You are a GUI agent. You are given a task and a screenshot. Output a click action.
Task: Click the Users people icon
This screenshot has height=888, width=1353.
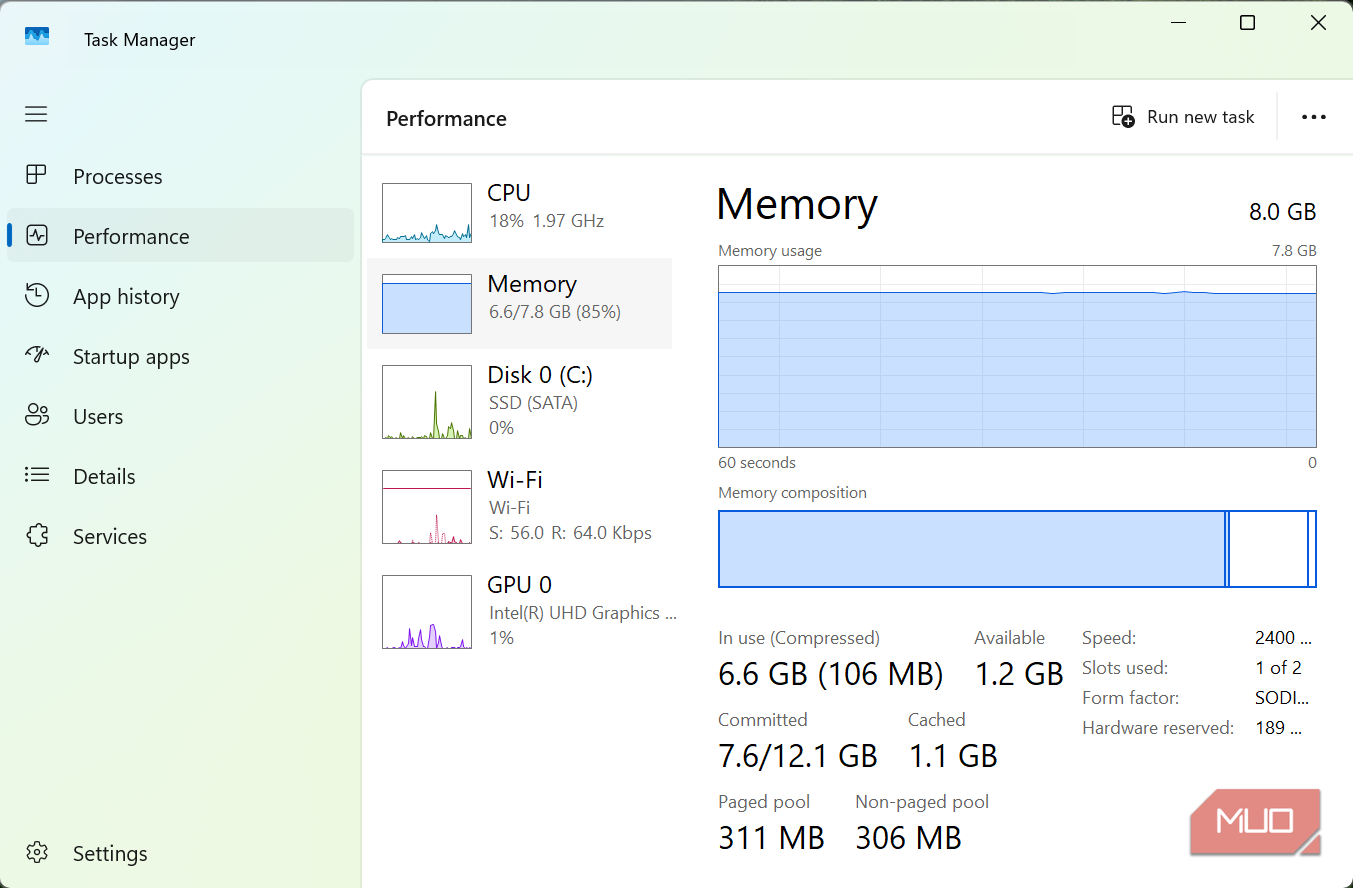[x=37, y=416]
